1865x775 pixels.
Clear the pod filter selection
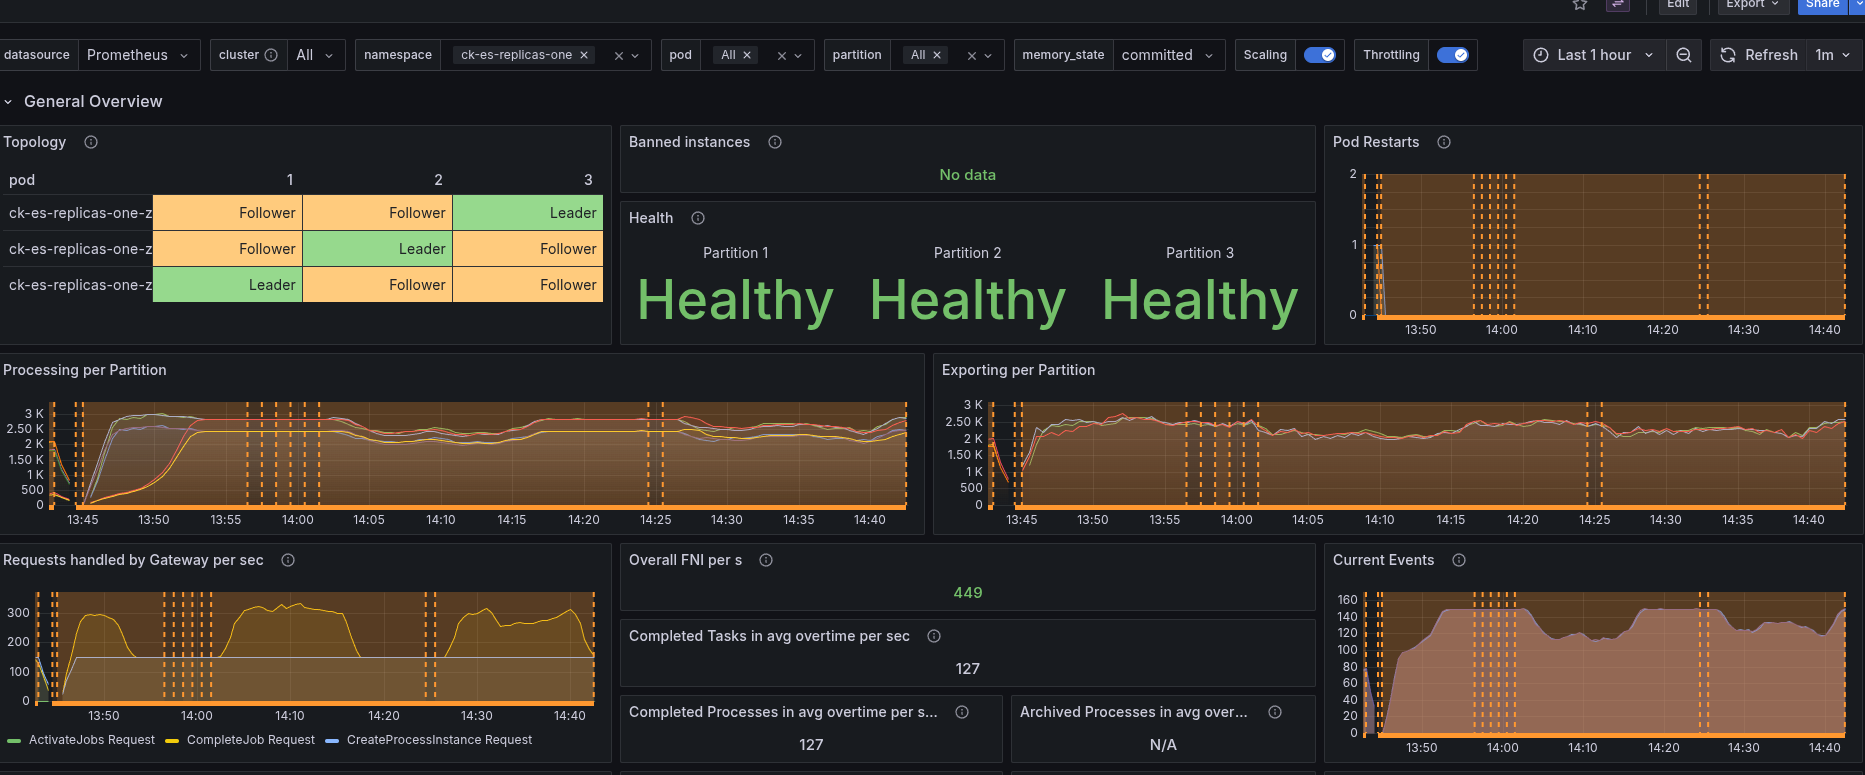(782, 56)
